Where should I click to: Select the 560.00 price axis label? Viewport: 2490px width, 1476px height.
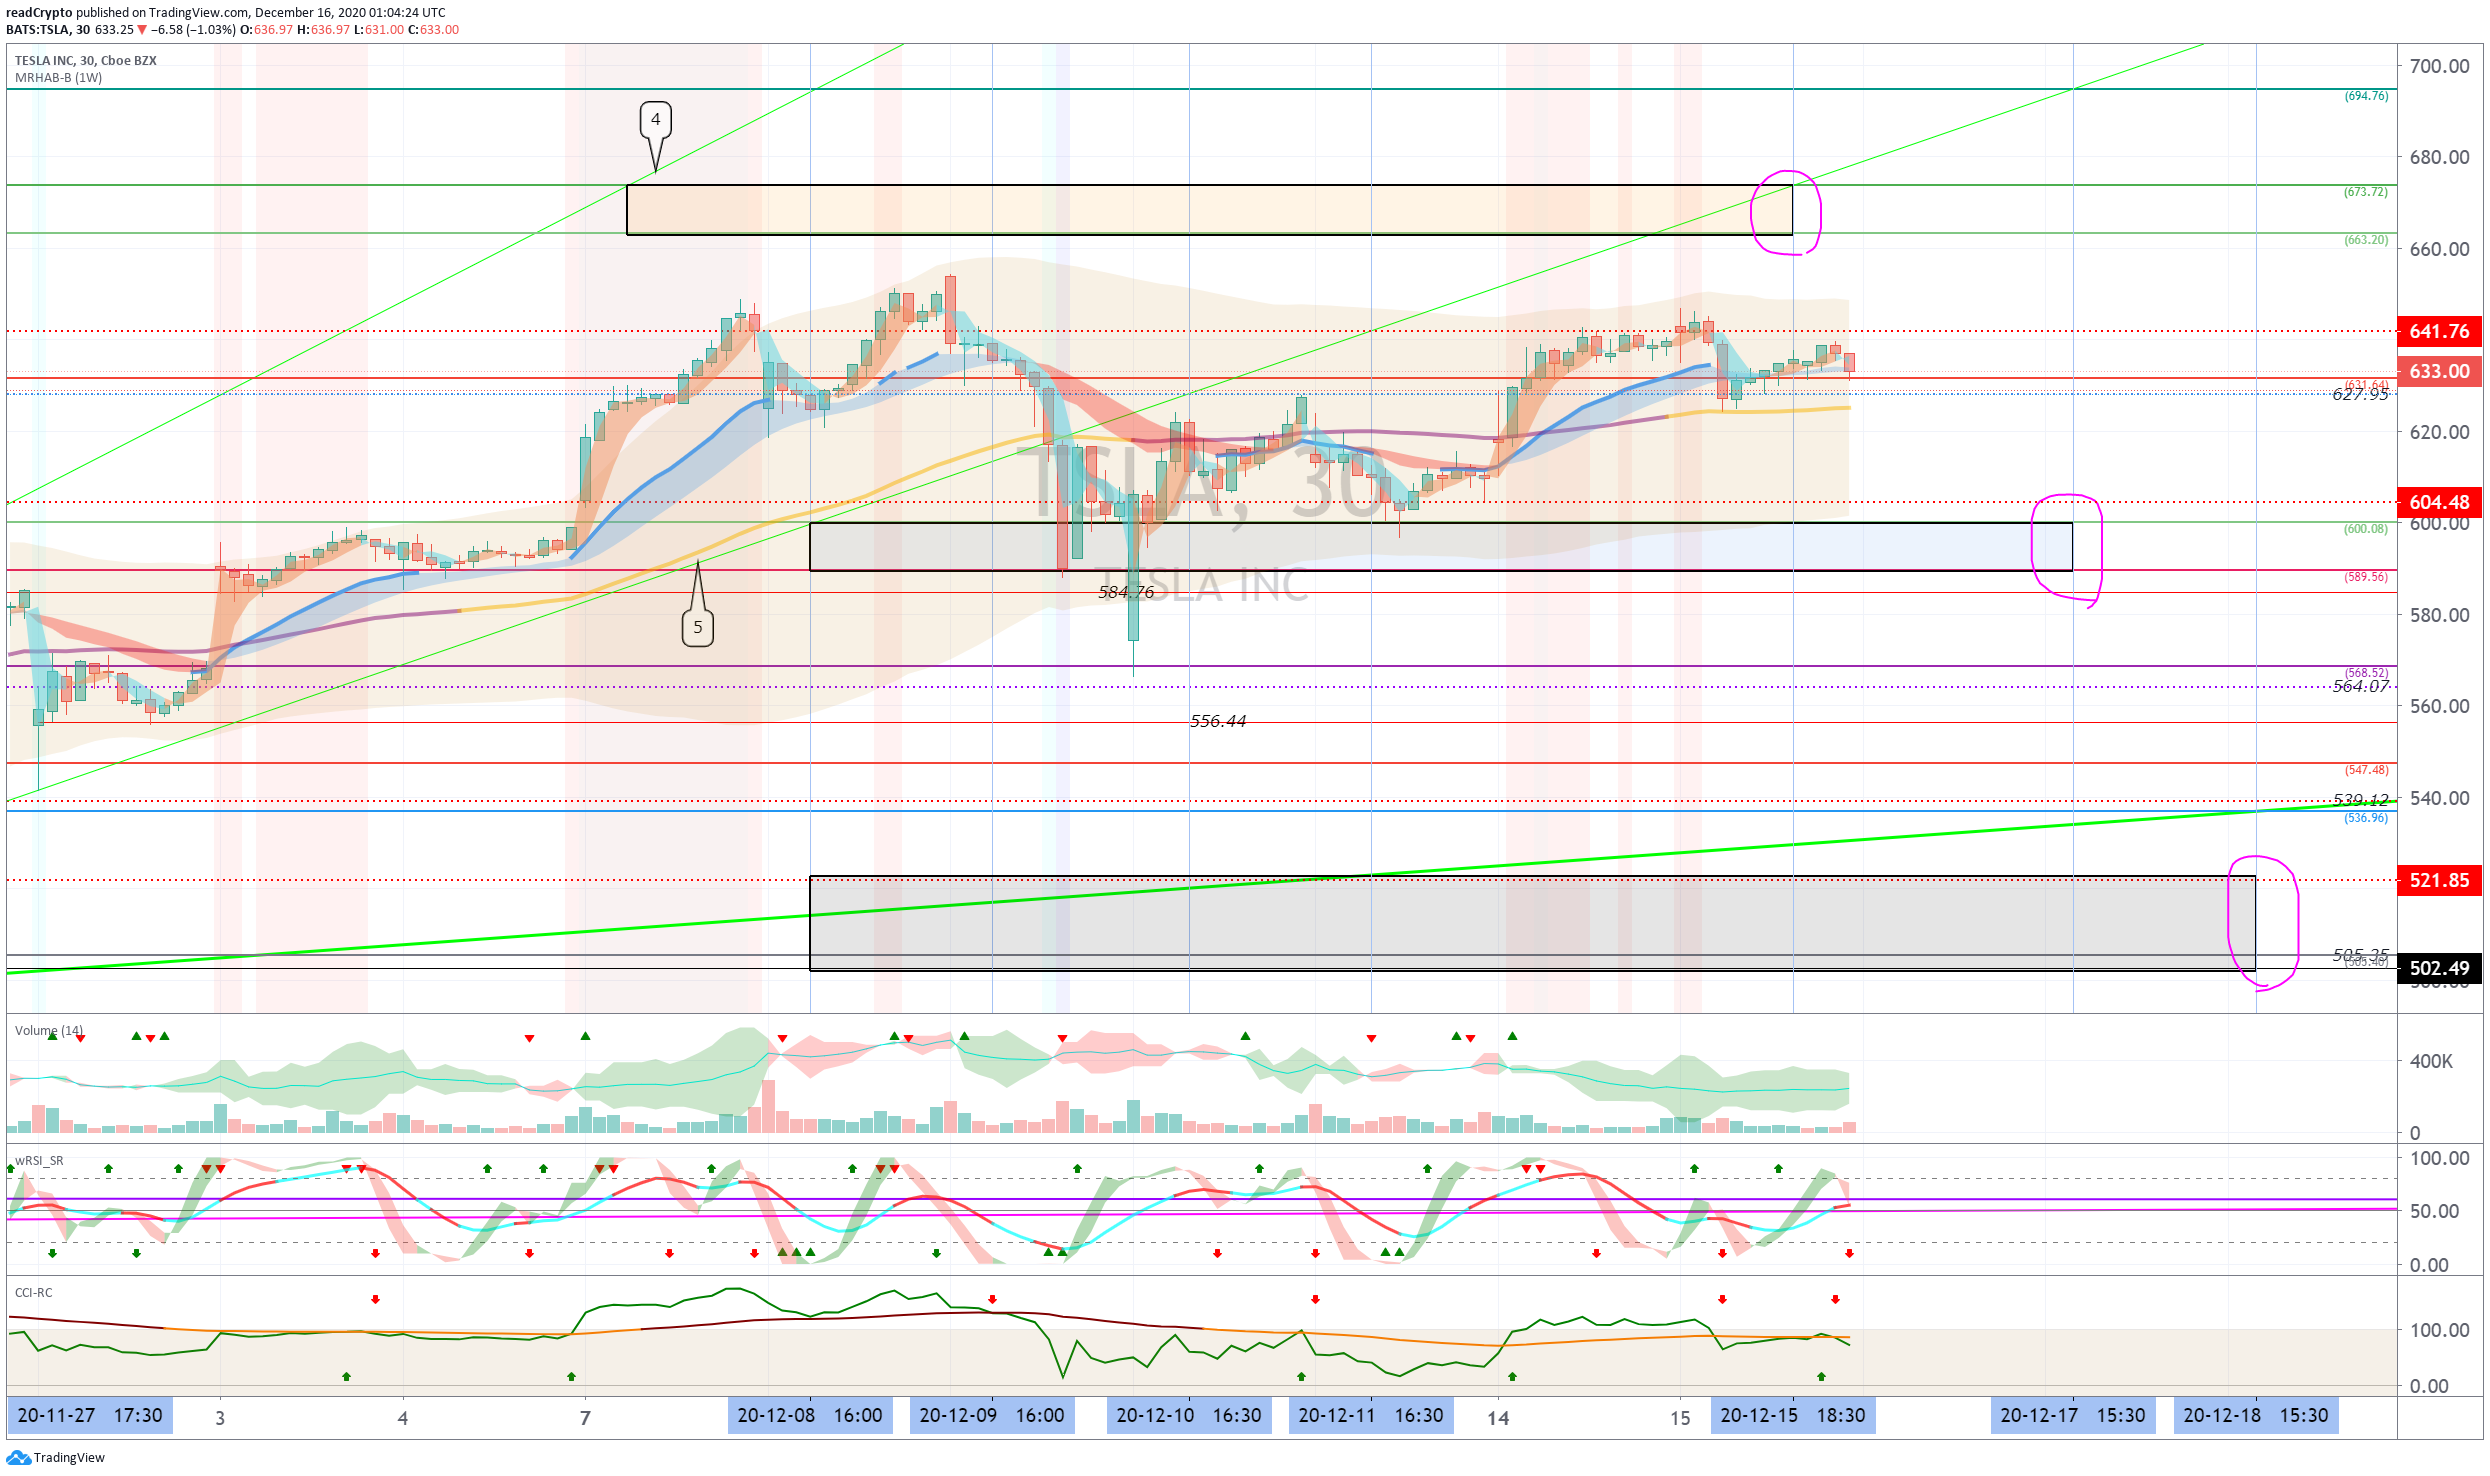tap(2439, 706)
